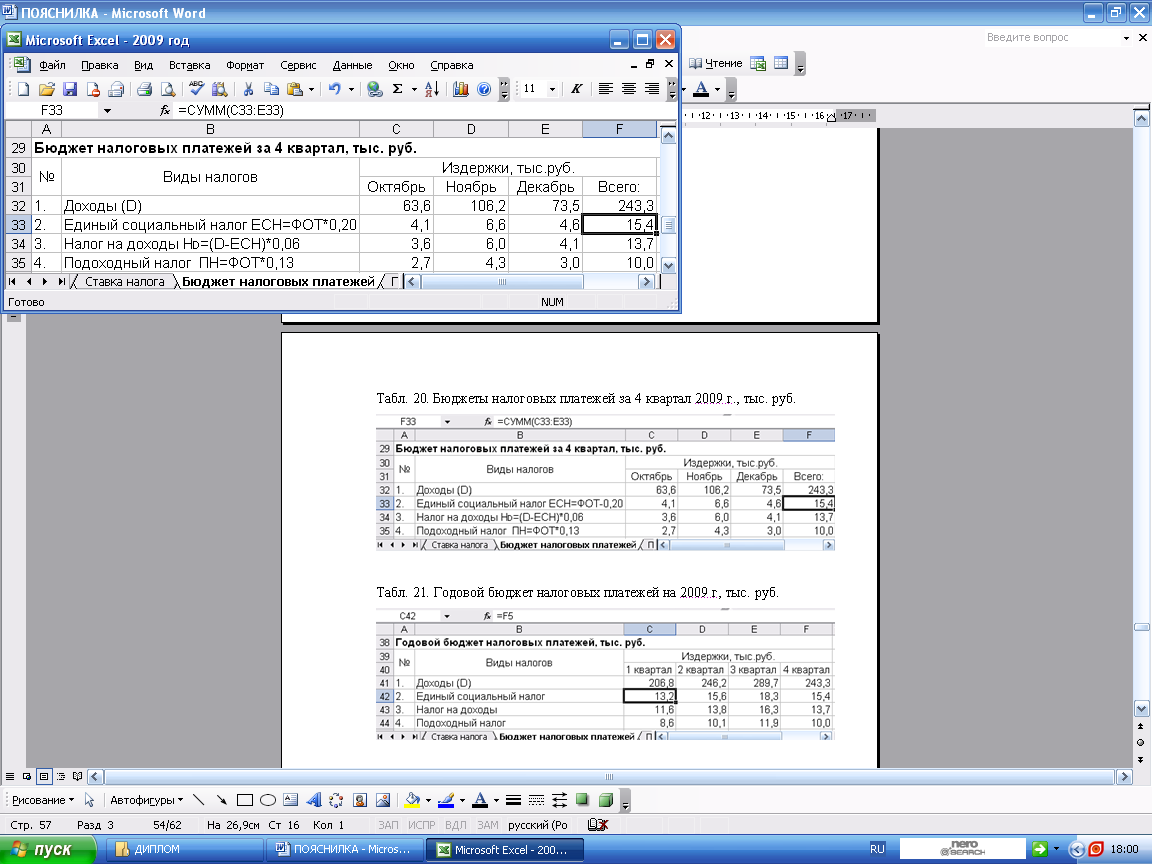
Task: Expand the Fill Color dropdown arrow
Action: click(x=428, y=800)
